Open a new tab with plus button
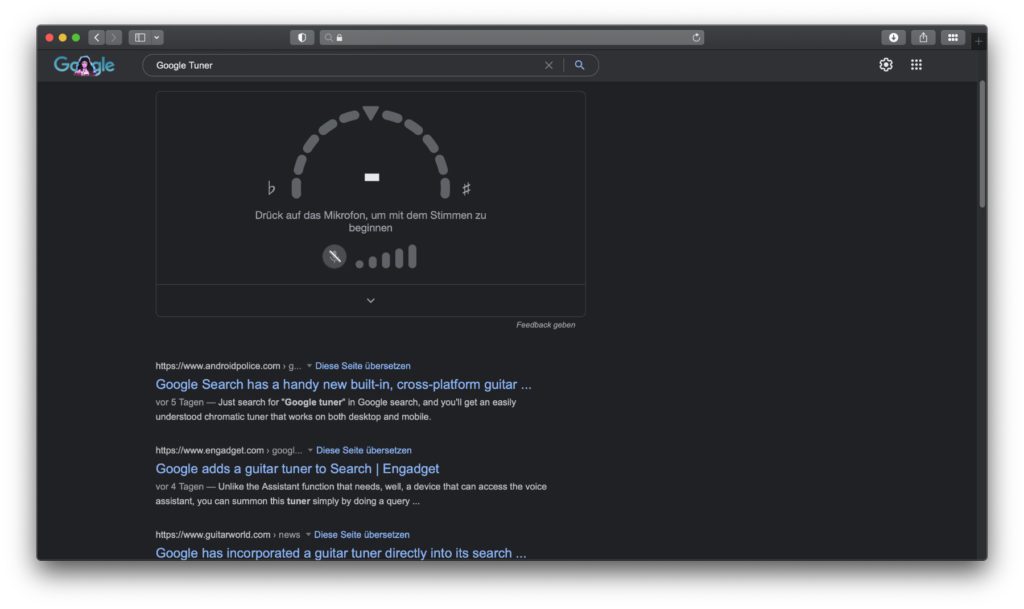Screen dimensions: 1024x609 click(978, 41)
